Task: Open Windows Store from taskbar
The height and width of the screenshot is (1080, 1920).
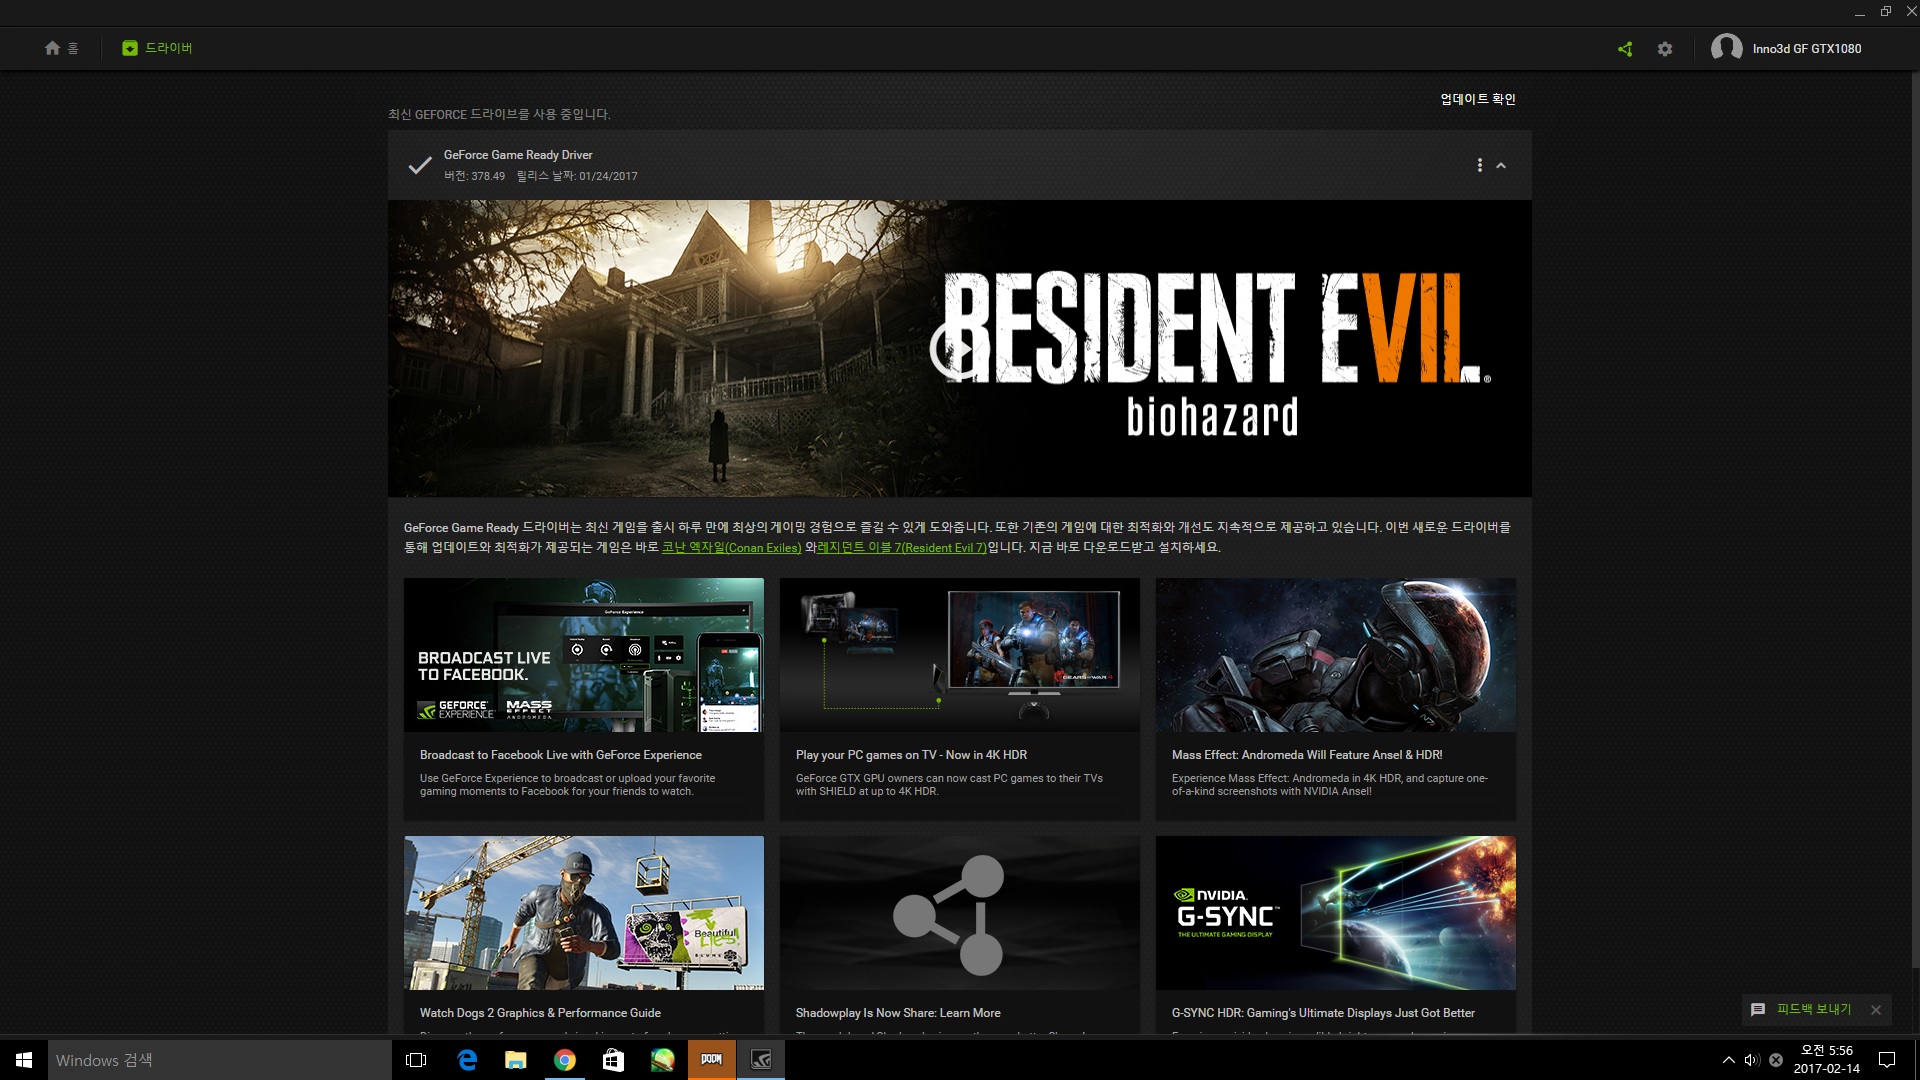Action: 614,1060
